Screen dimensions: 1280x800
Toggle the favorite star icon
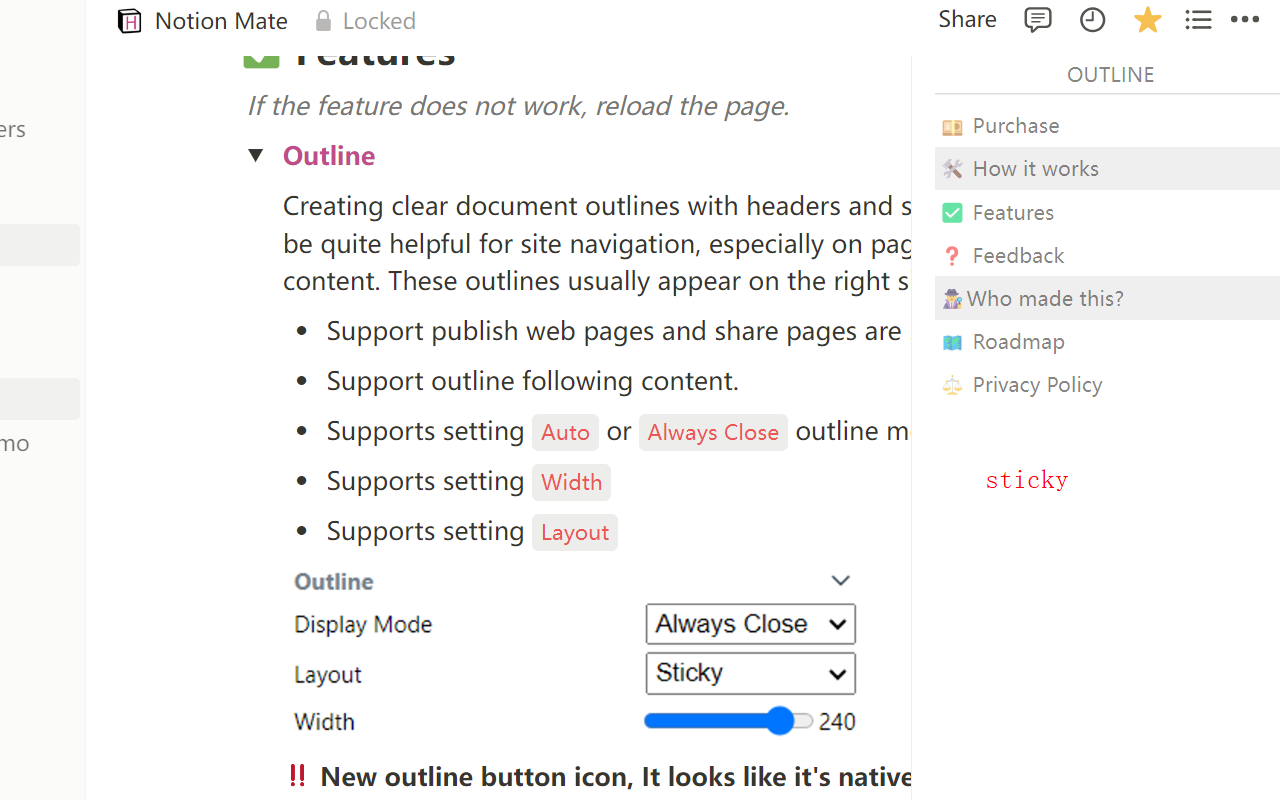click(1147, 20)
